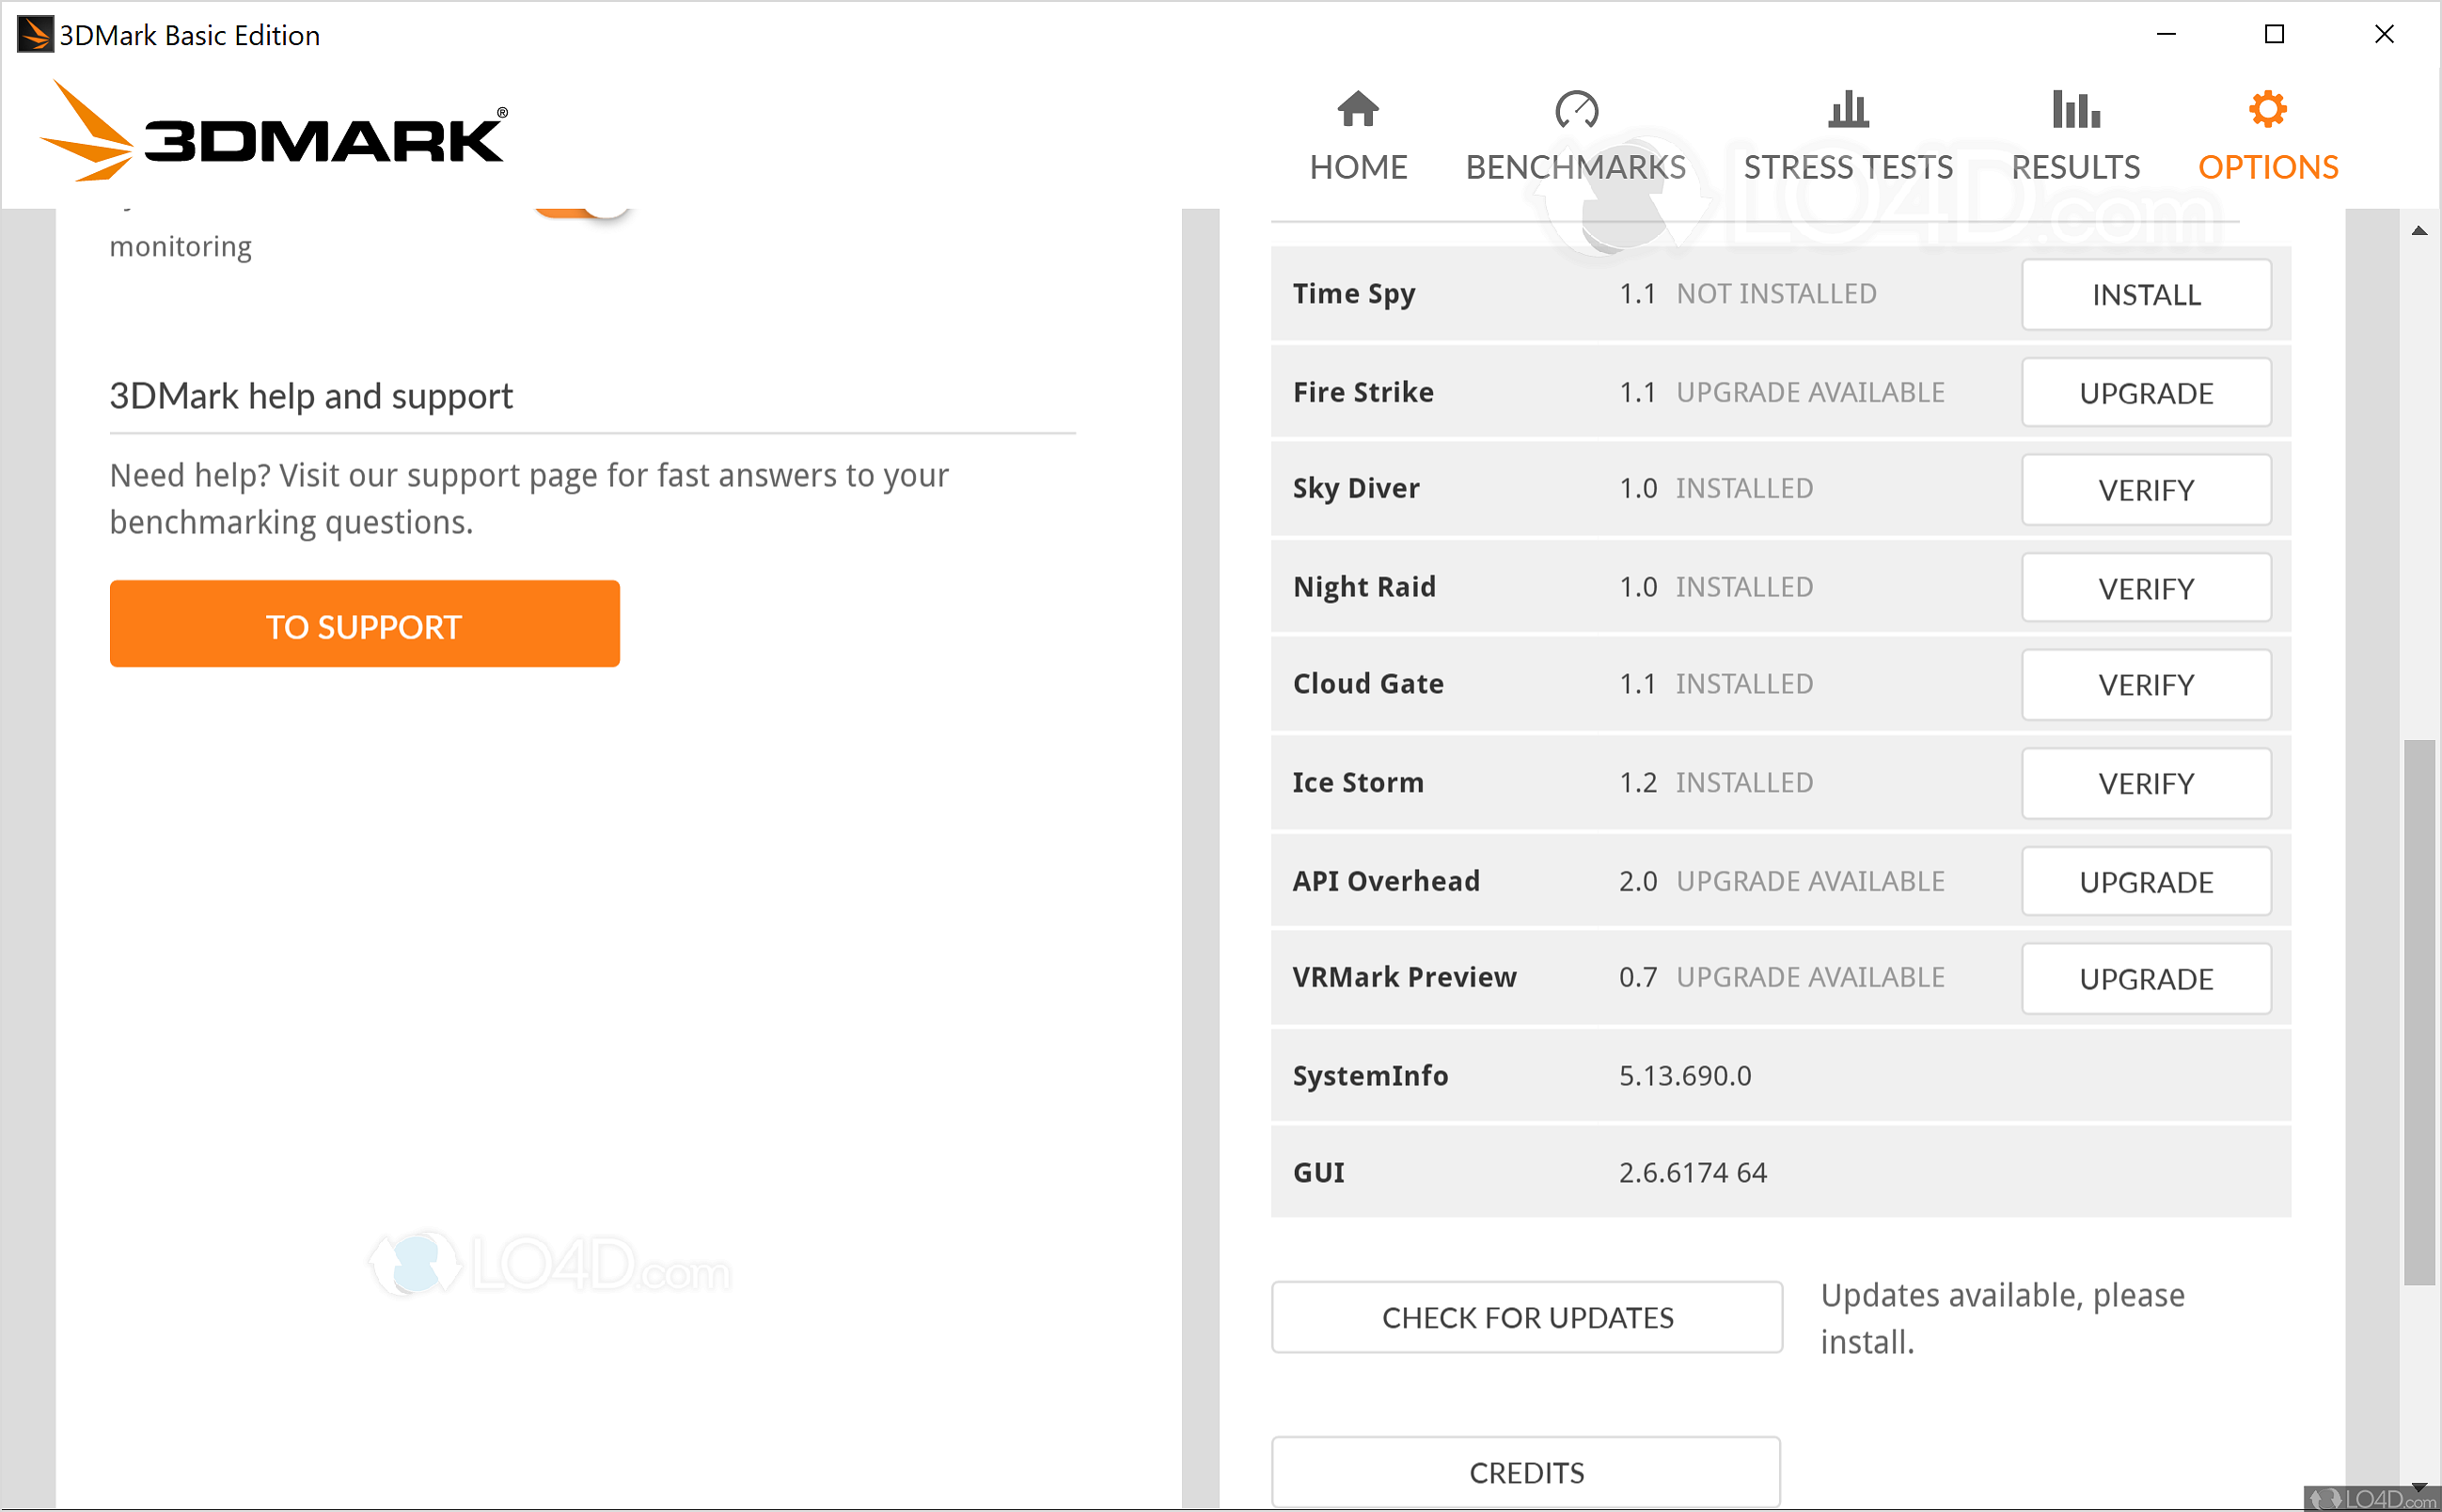Upgrade the Fire Strike benchmark
The image size is (2442, 1512).
pos(2147,392)
